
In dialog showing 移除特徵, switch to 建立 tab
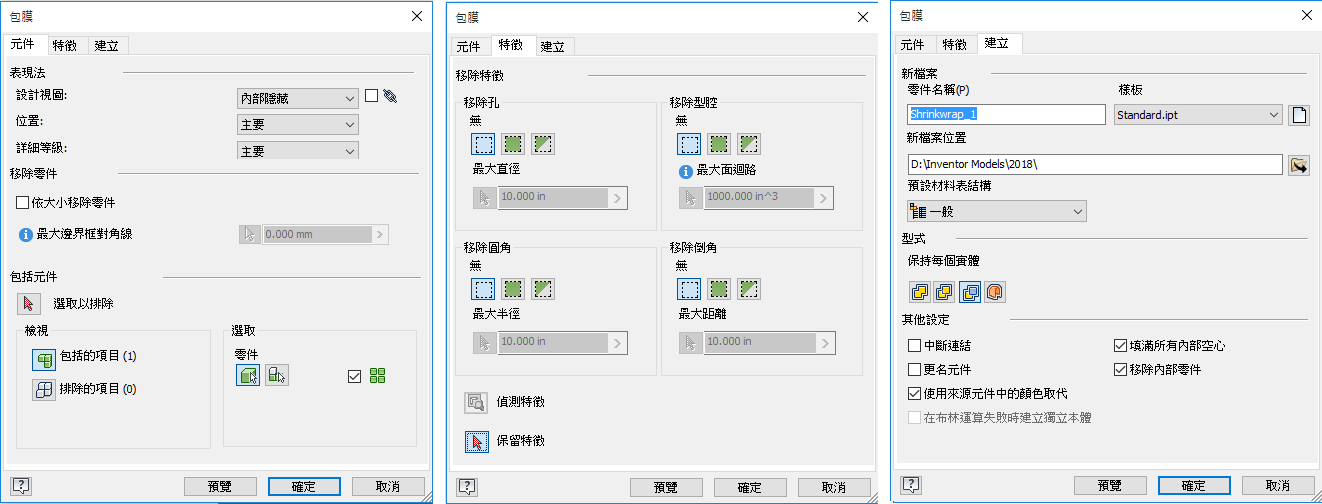552,46
